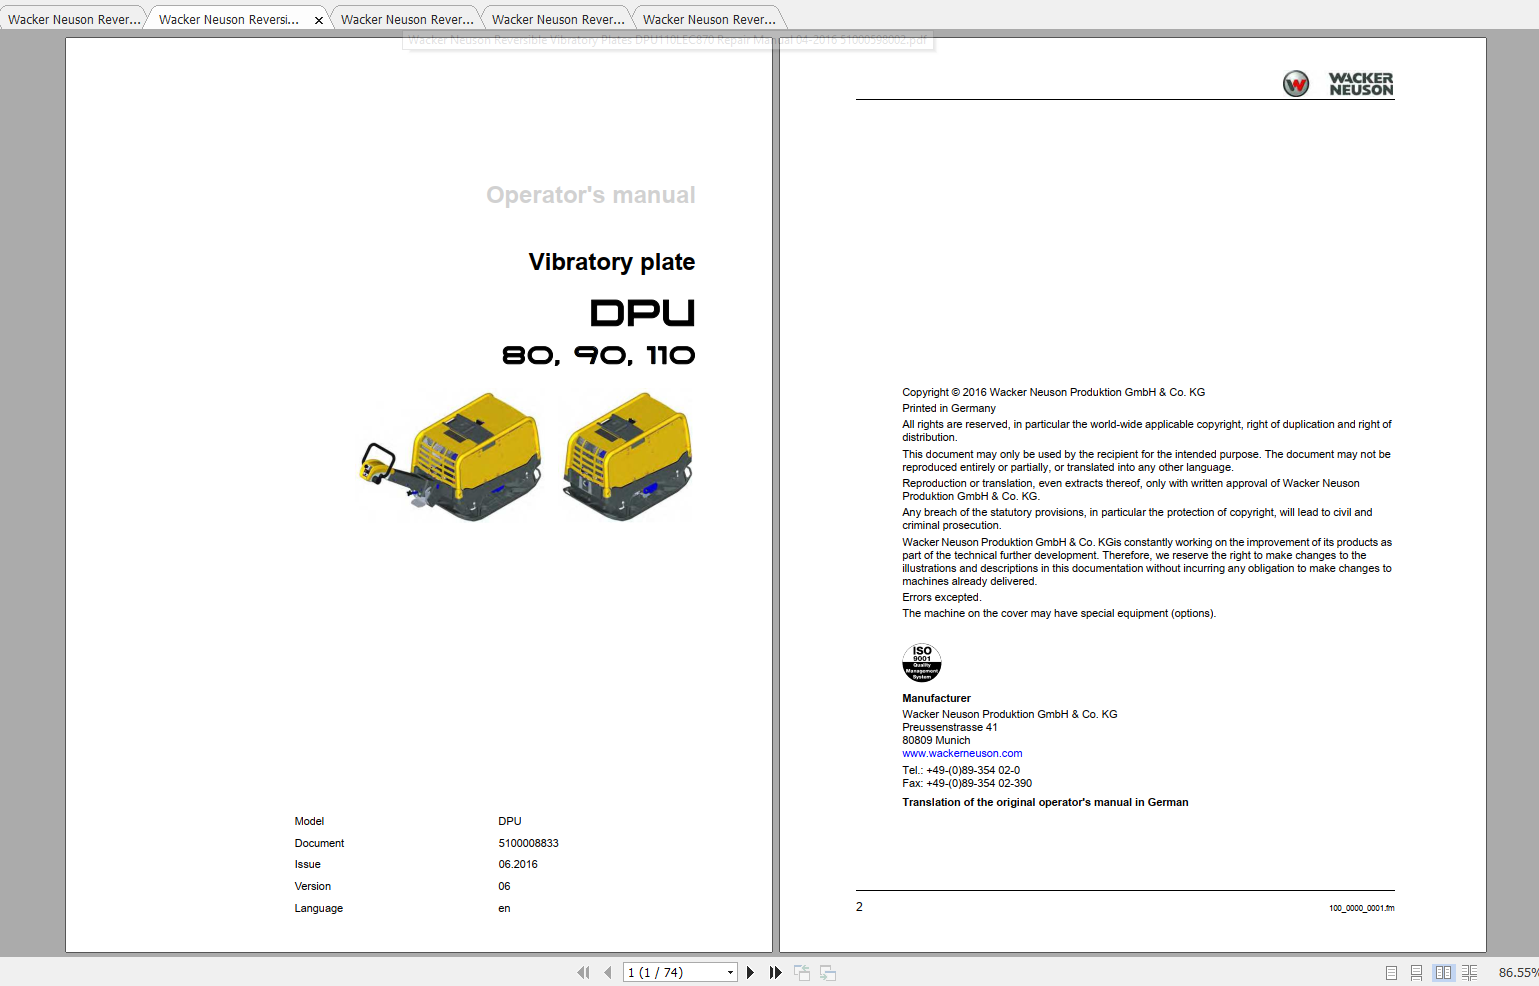1539x986 pixels.
Task: Advance to the next page
Action: click(x=750, y=971)
